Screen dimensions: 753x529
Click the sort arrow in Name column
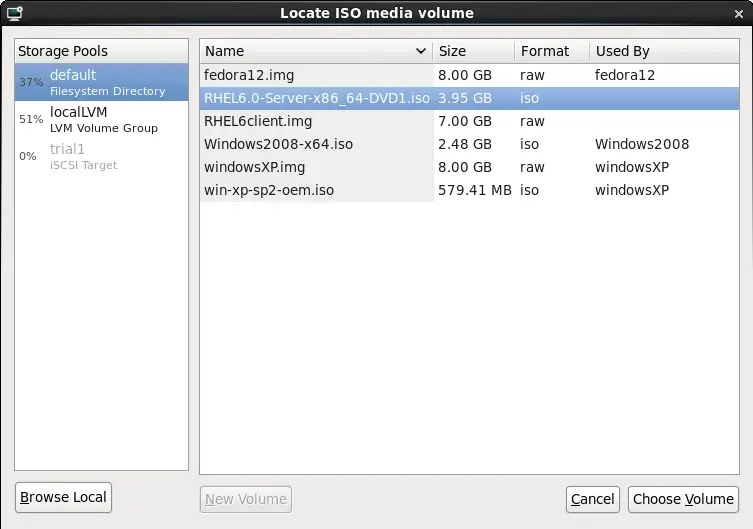tap(421, 51)
